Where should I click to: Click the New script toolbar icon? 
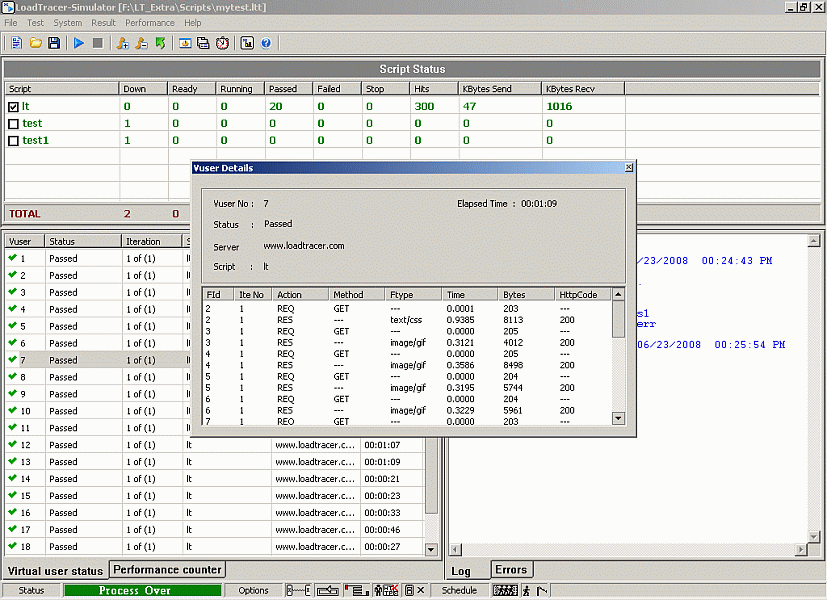coord(17,43)
